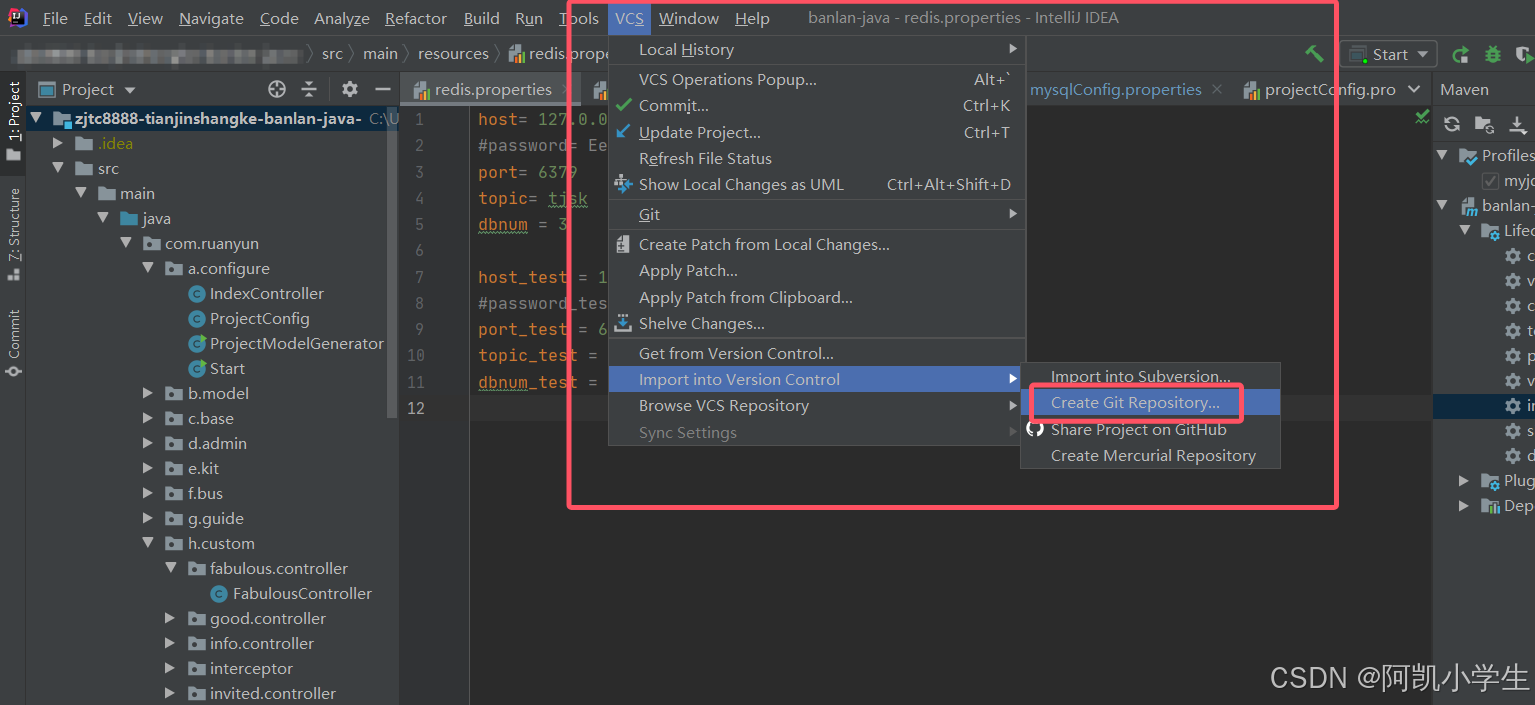Click Maven generate sources folder icon
Viewport: 1535px width, 705px height.
point(1485,124)
